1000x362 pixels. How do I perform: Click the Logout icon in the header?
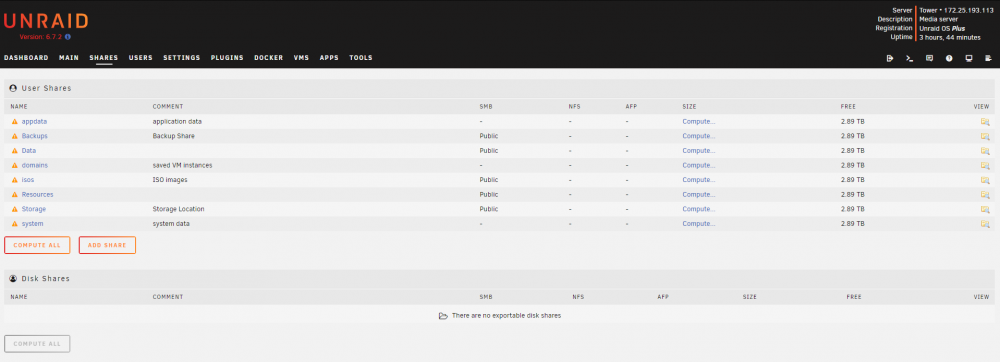pyautogui.click(x=890, y=58)
